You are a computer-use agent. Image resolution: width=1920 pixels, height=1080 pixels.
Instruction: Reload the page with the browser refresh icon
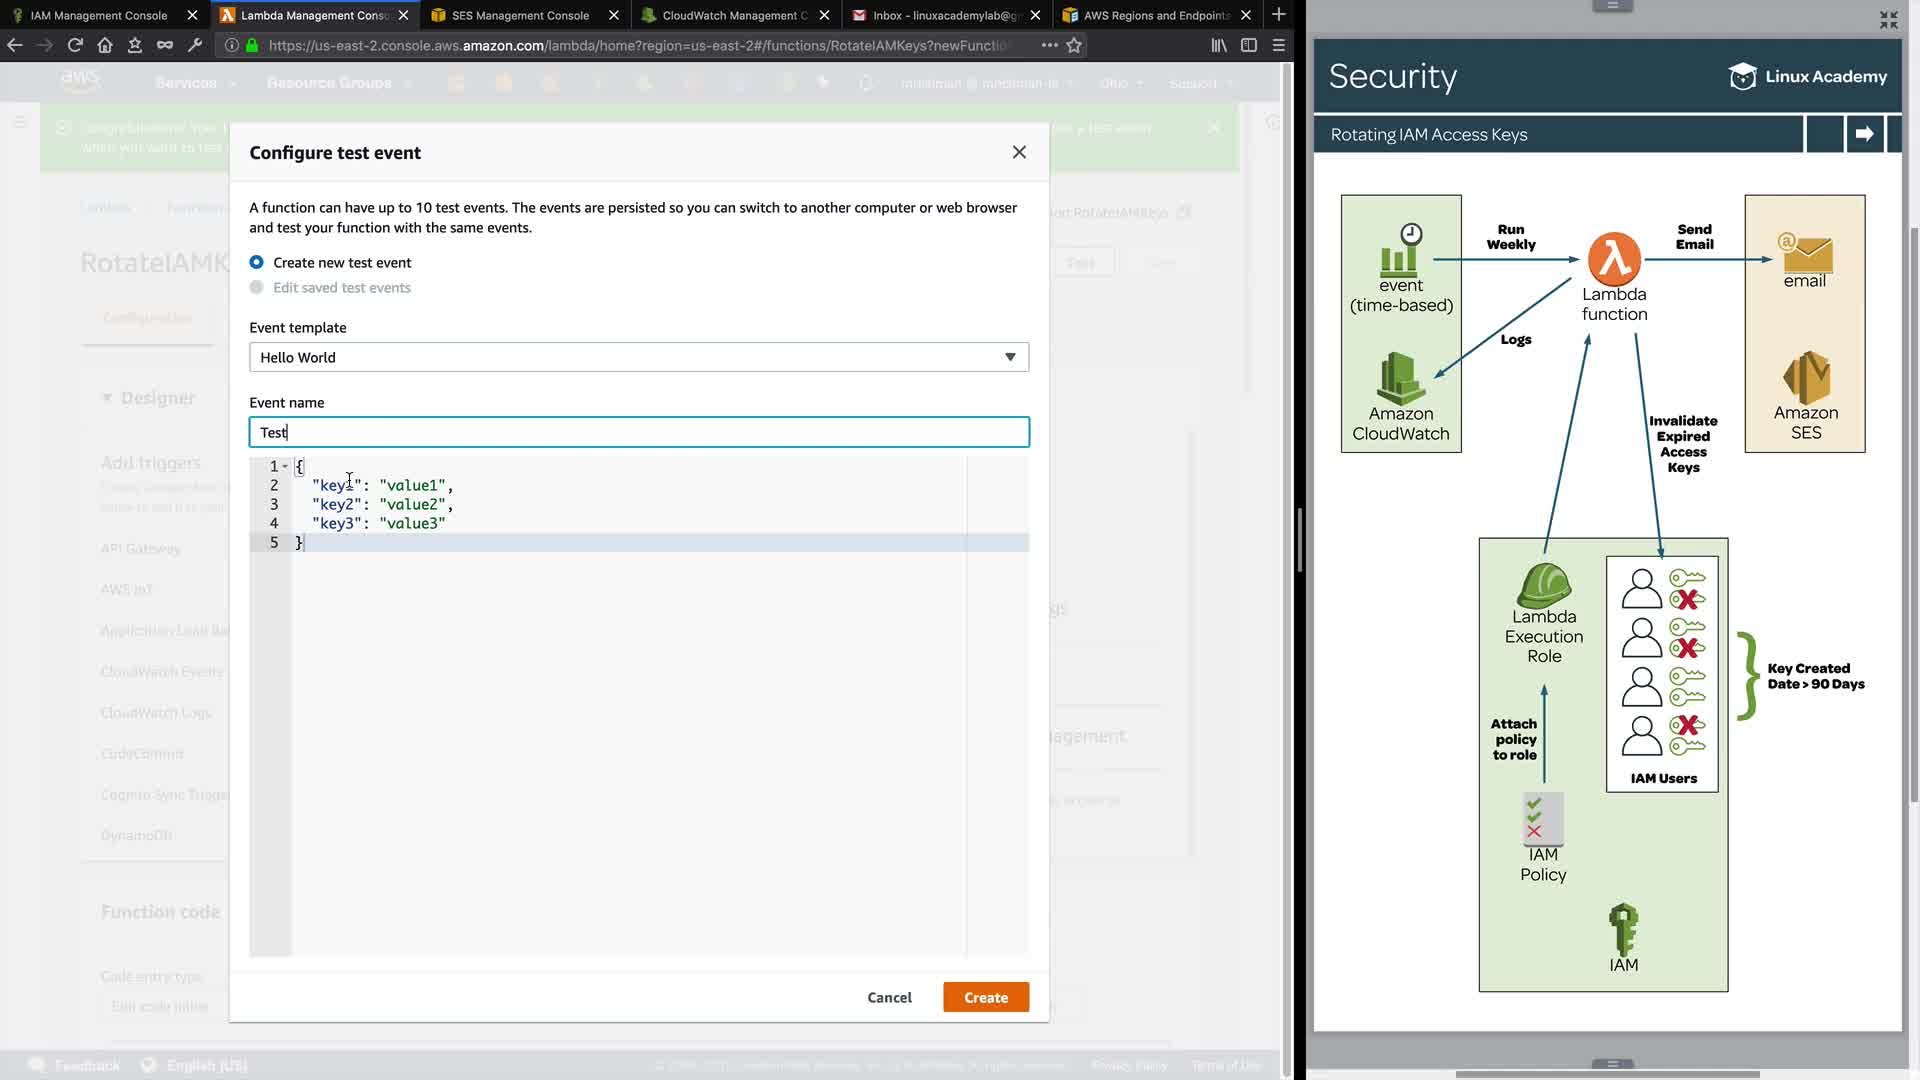(x=75, y=45)
